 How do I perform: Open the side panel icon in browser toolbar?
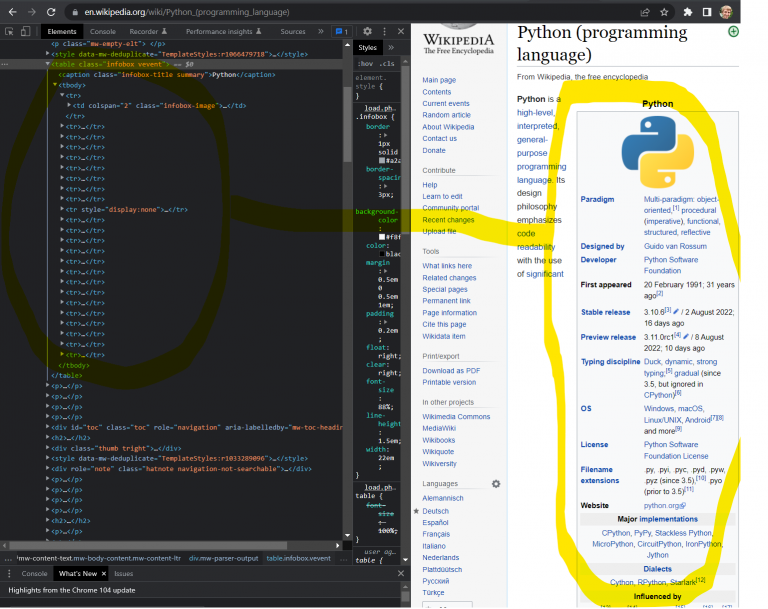point(707,12)
